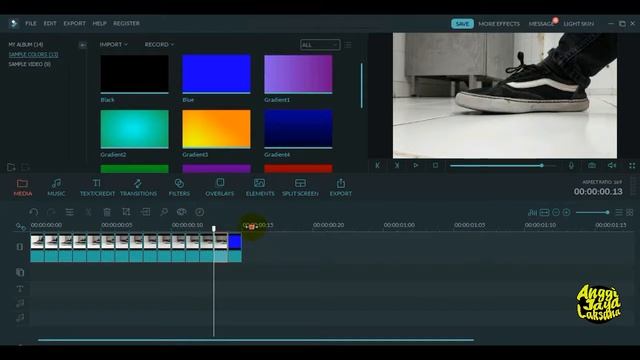This screenshot has height=360, width=640.
Task: Switch to the FILTERS tab
Action: pyautogui.click(x=179, y=187)
